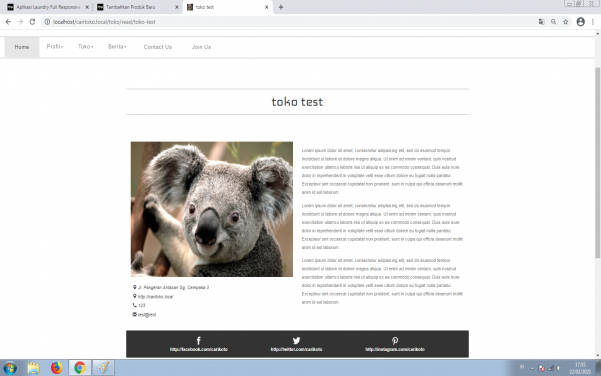Launch Firefox from the taskbar
Viewport: 601px width, 376px height.
pyautogui.click(x=56, y=368)
